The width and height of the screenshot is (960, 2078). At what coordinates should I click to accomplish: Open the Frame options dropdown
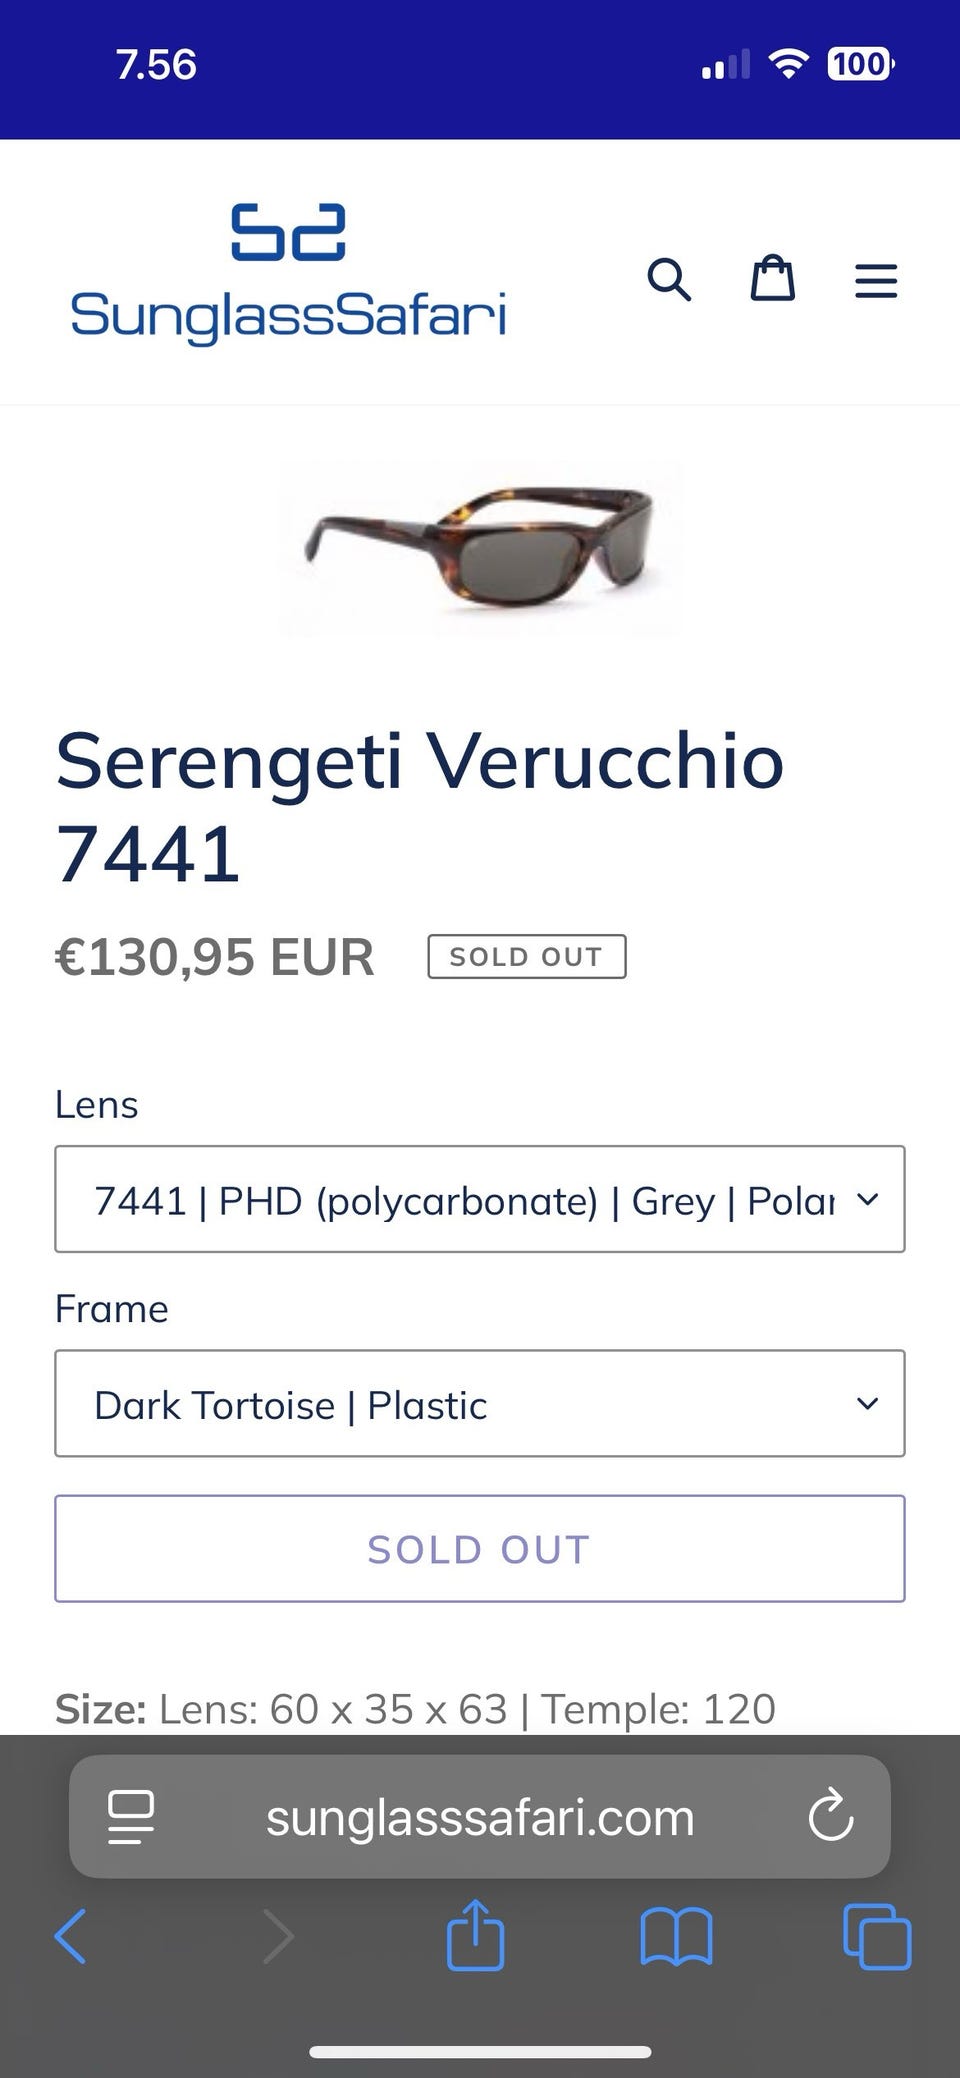(480, 1403)
